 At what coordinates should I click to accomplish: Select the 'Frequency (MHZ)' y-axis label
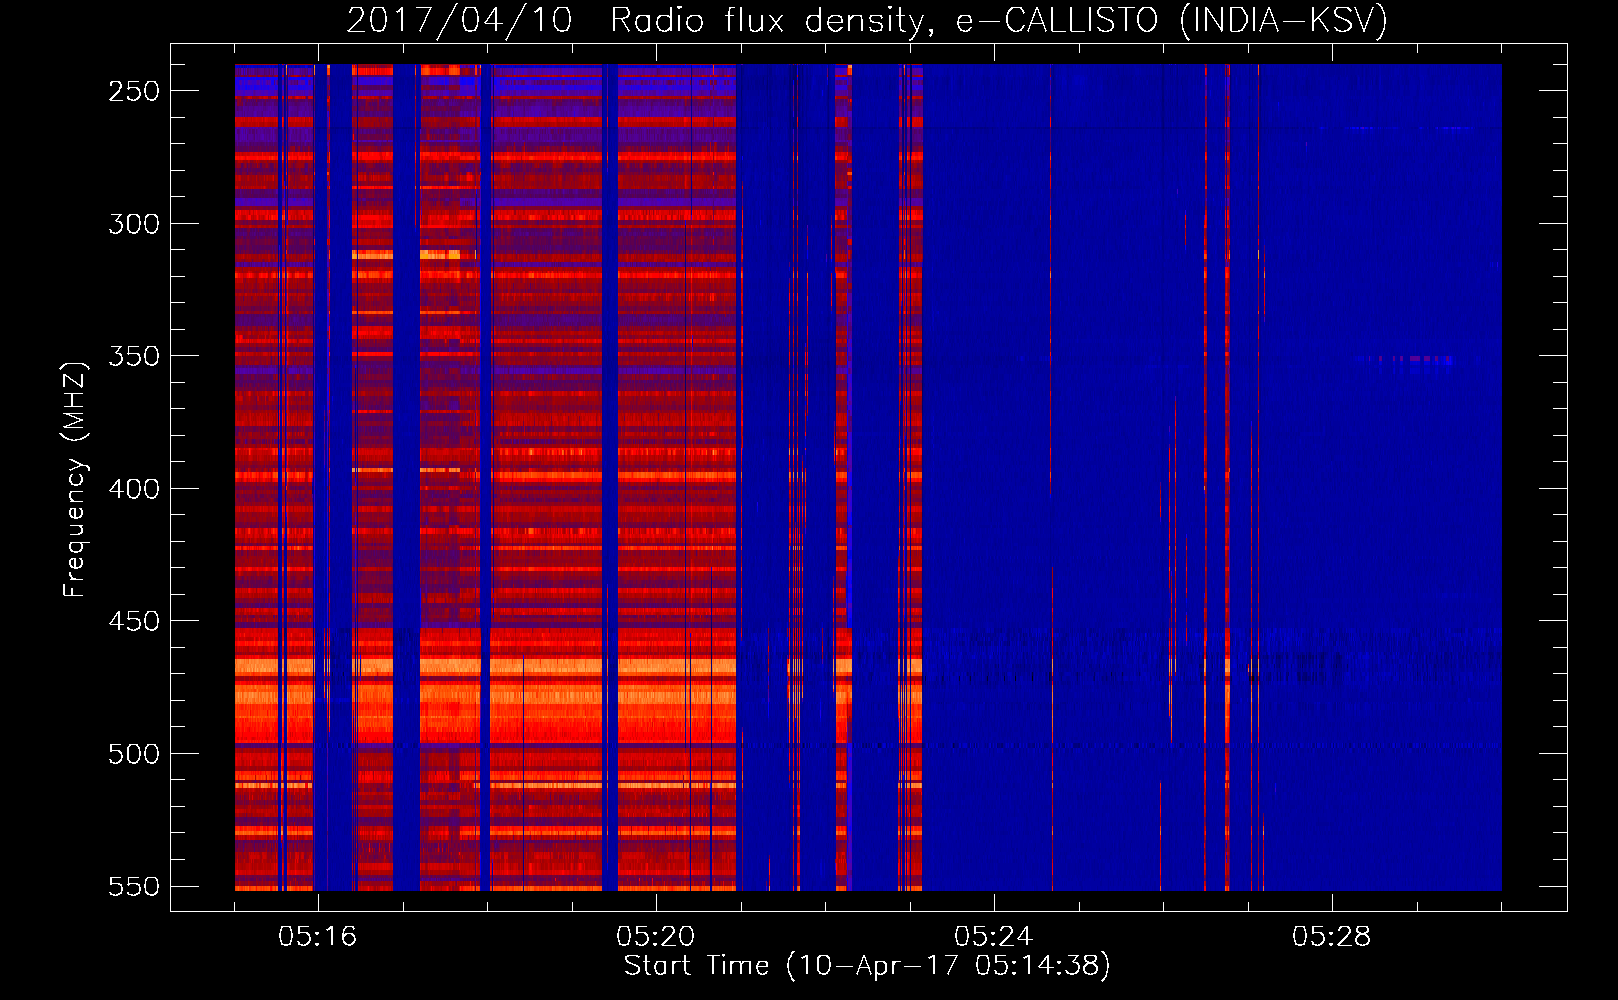coord(75,479)
